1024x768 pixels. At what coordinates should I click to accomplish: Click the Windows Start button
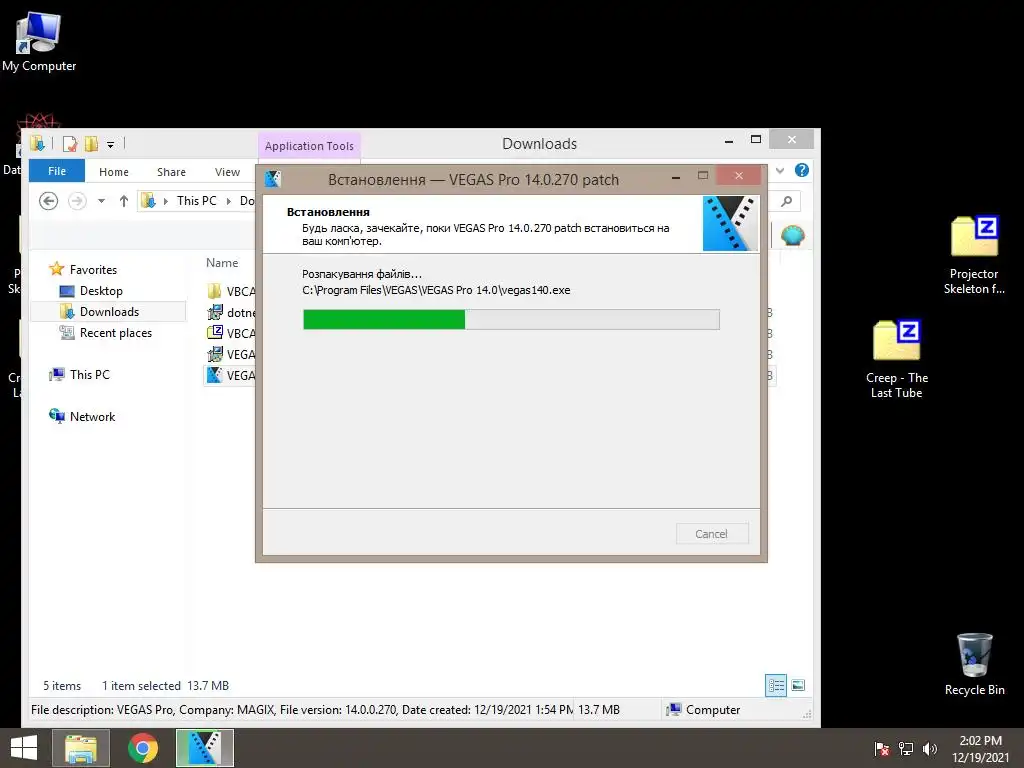coord(24,748)
